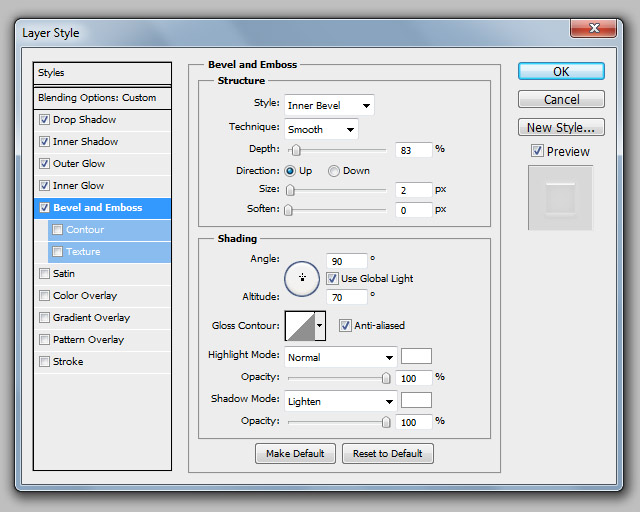640x512 pixels.
Task: Enable the Satin checkbox
Action: (44, 274)
